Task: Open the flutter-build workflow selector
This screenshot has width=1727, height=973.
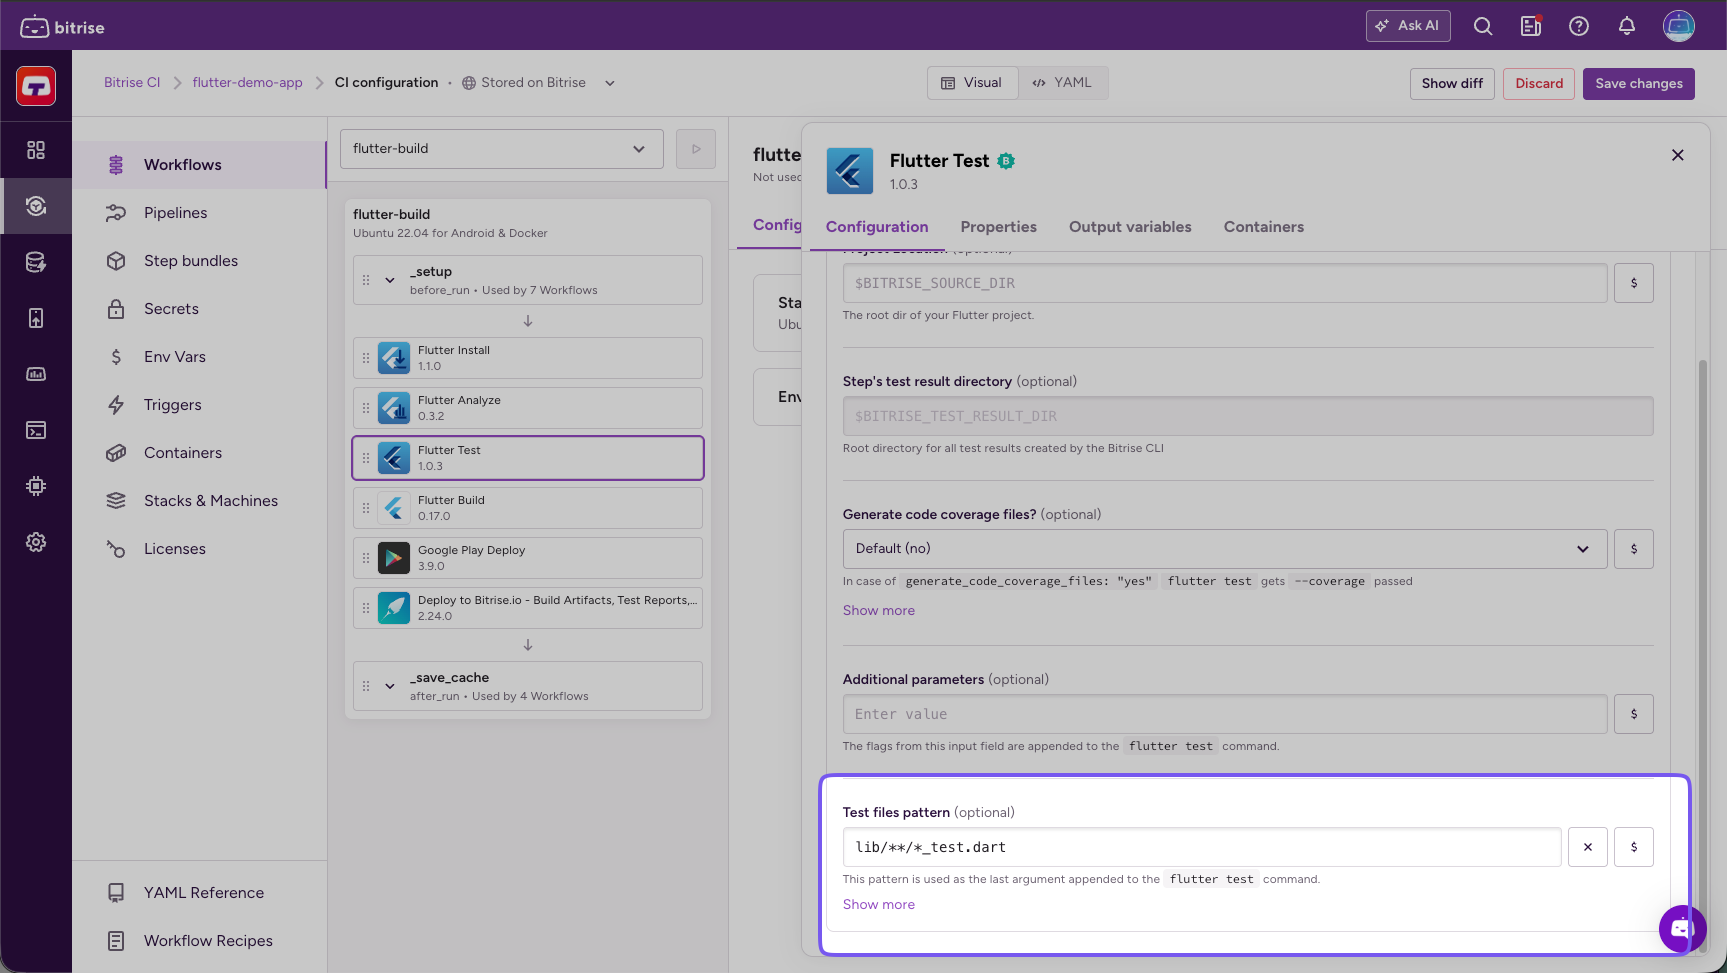Action: [x=502, y=149]
